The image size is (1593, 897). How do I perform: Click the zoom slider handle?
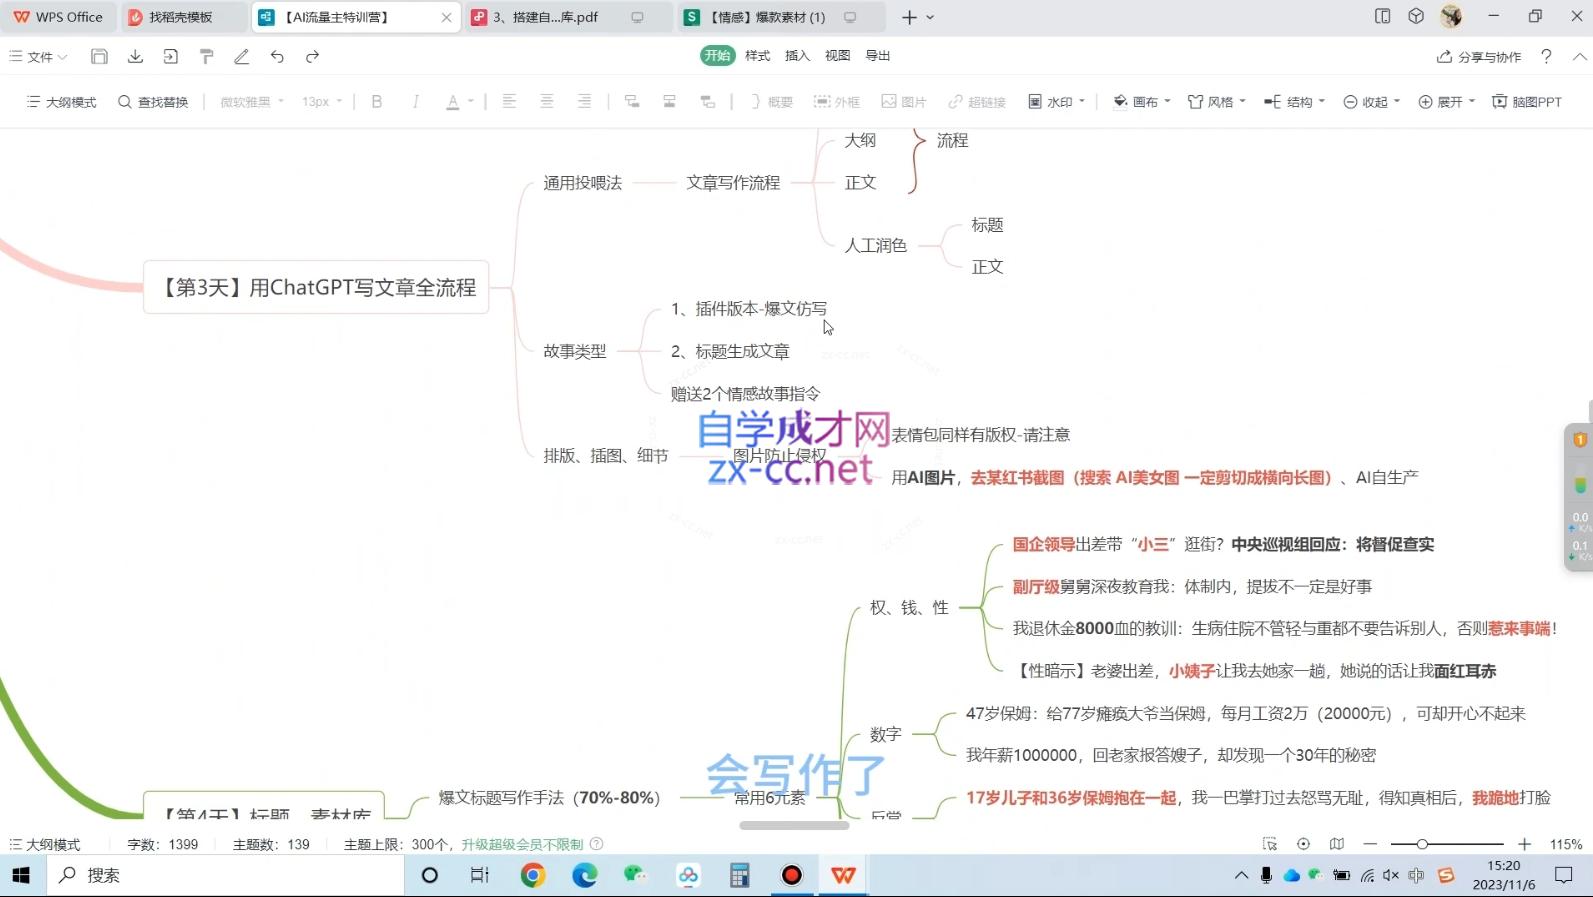(x=1422, y=844)
